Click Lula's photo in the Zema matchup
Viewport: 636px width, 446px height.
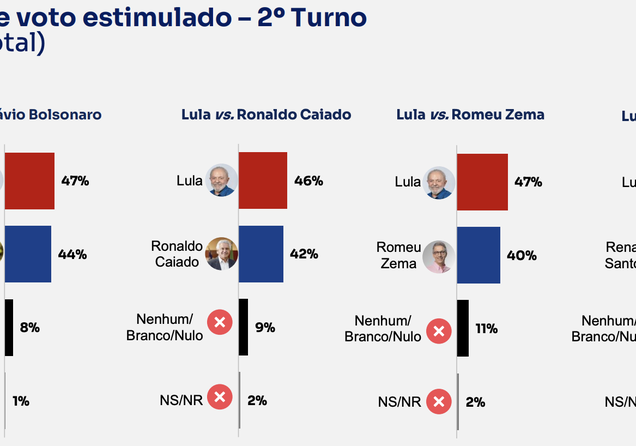tap(438, 182)
